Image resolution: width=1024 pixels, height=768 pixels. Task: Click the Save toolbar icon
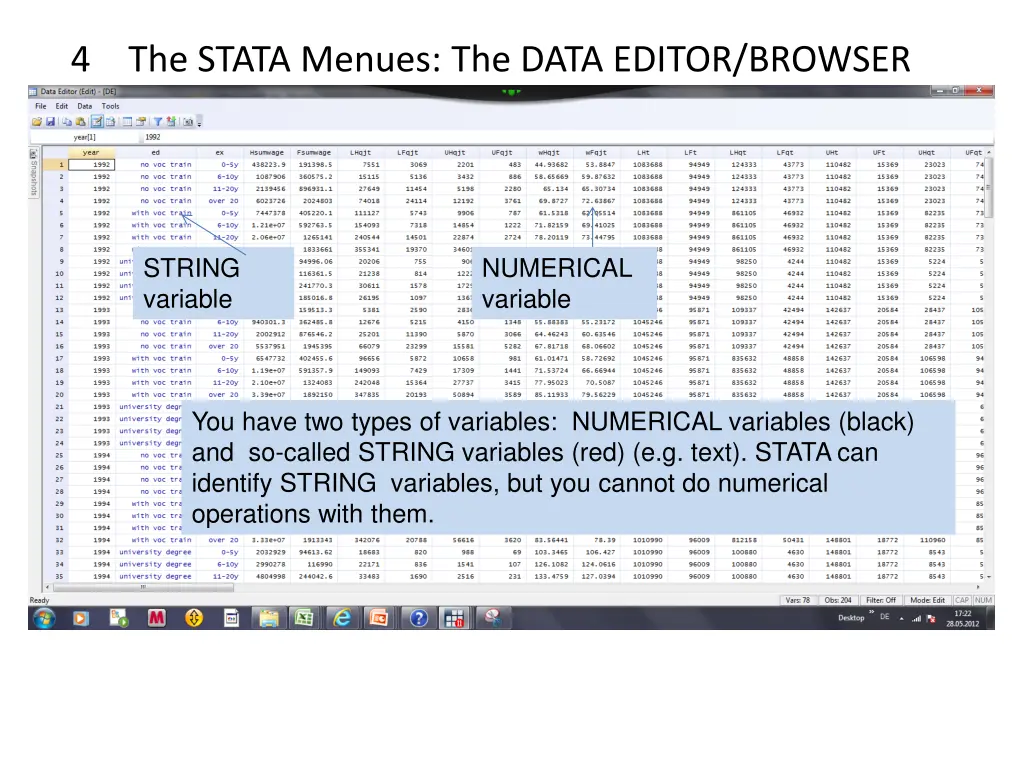50,121
